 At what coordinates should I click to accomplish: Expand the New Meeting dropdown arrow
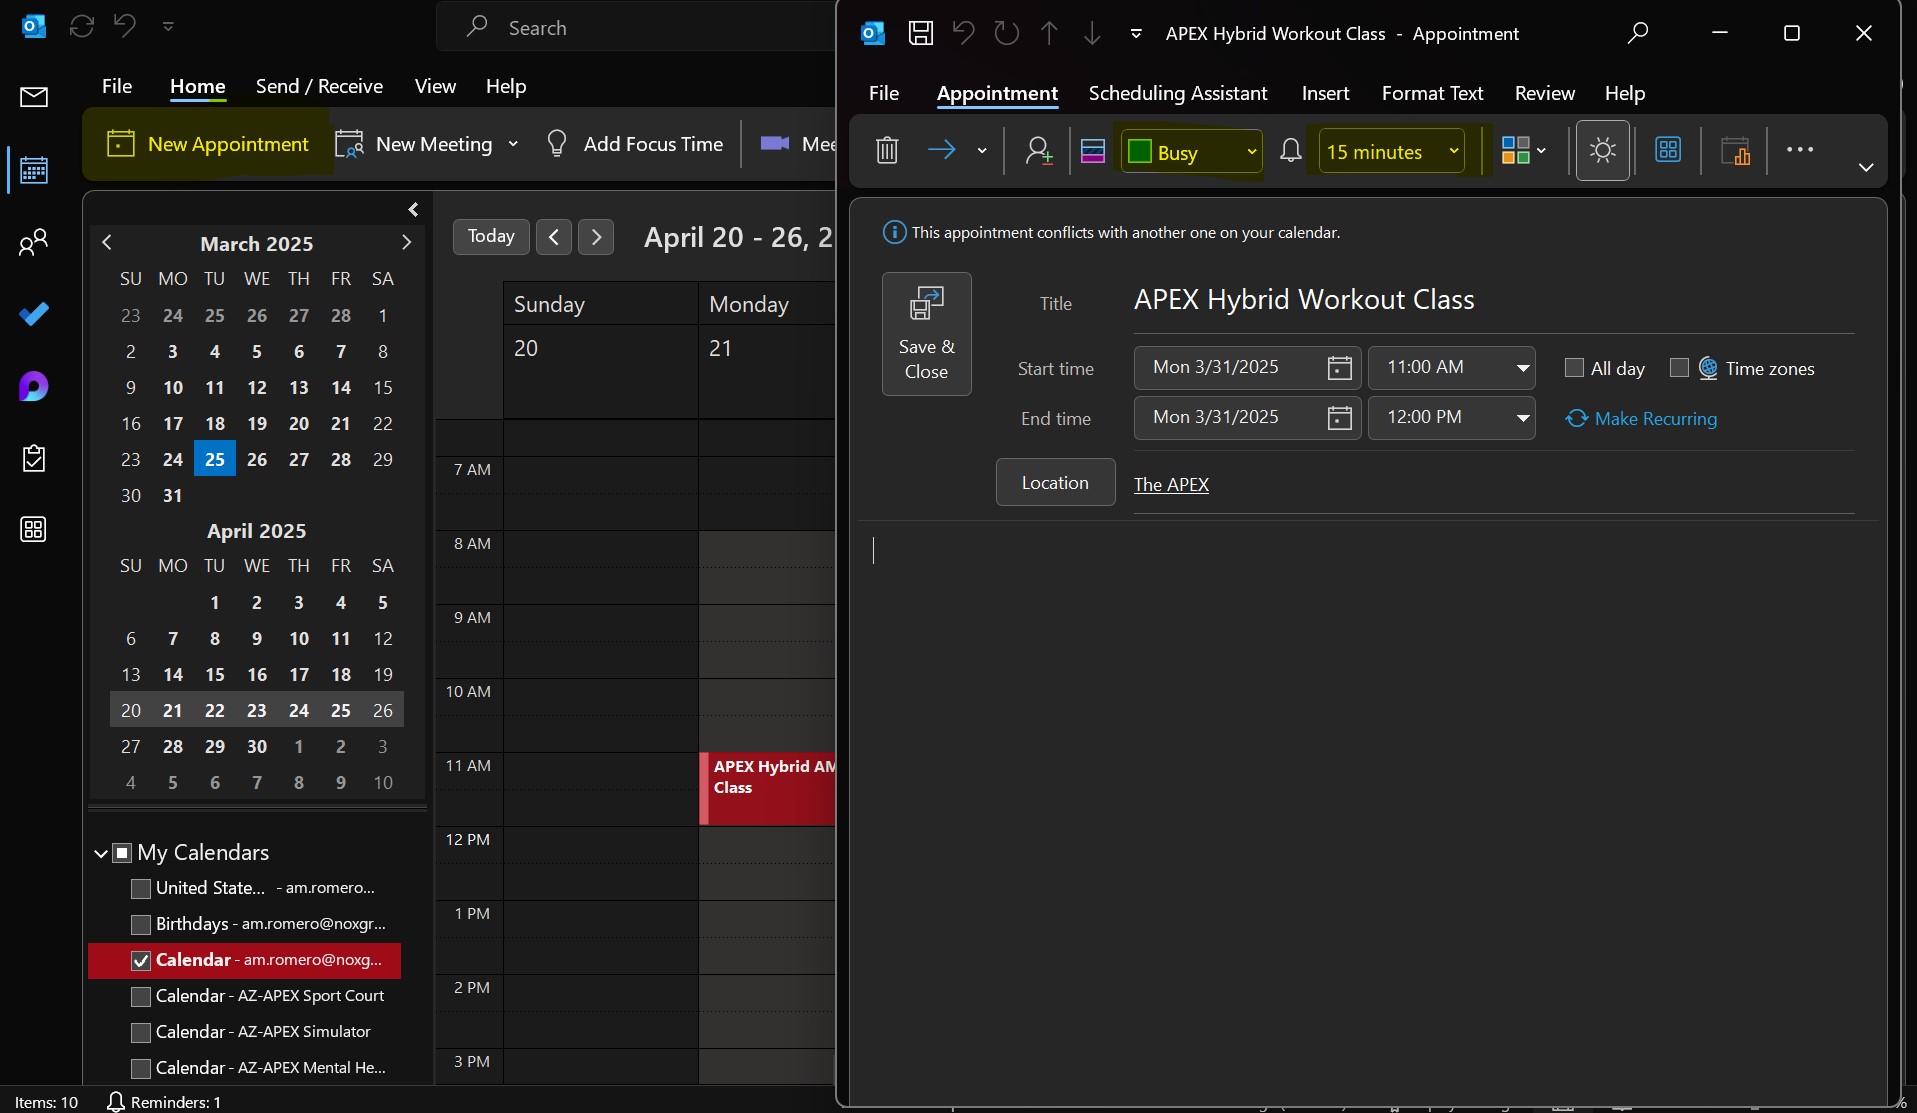point(513,144)
